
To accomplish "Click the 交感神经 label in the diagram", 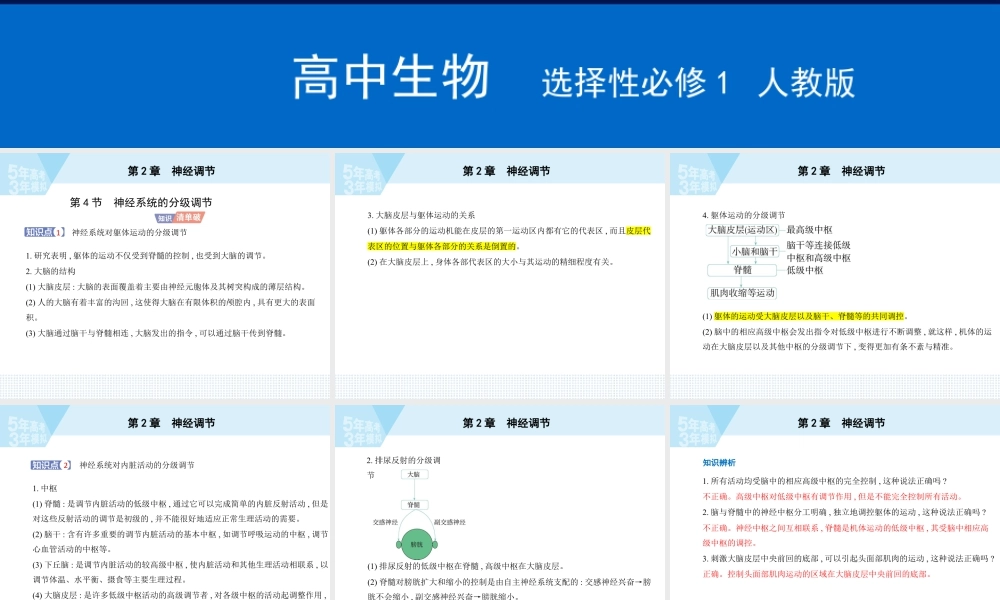I will click(x=385, y=522).
